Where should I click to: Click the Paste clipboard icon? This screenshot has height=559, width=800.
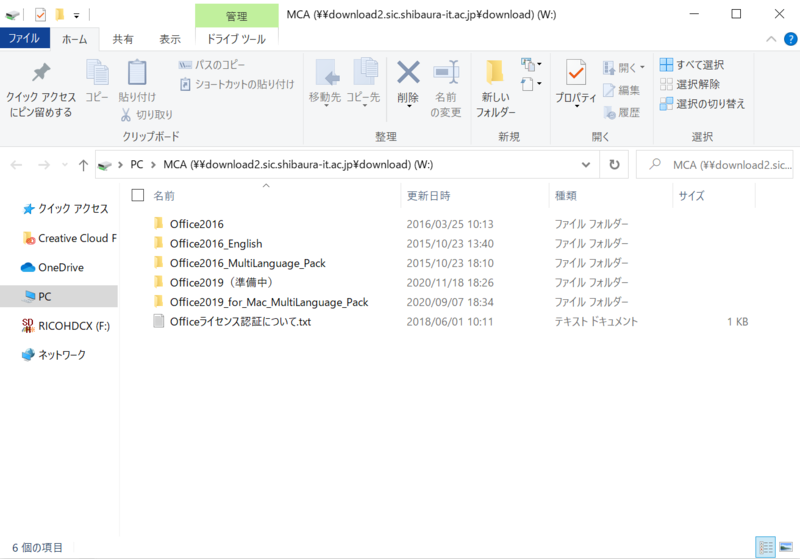click(137, 72)
